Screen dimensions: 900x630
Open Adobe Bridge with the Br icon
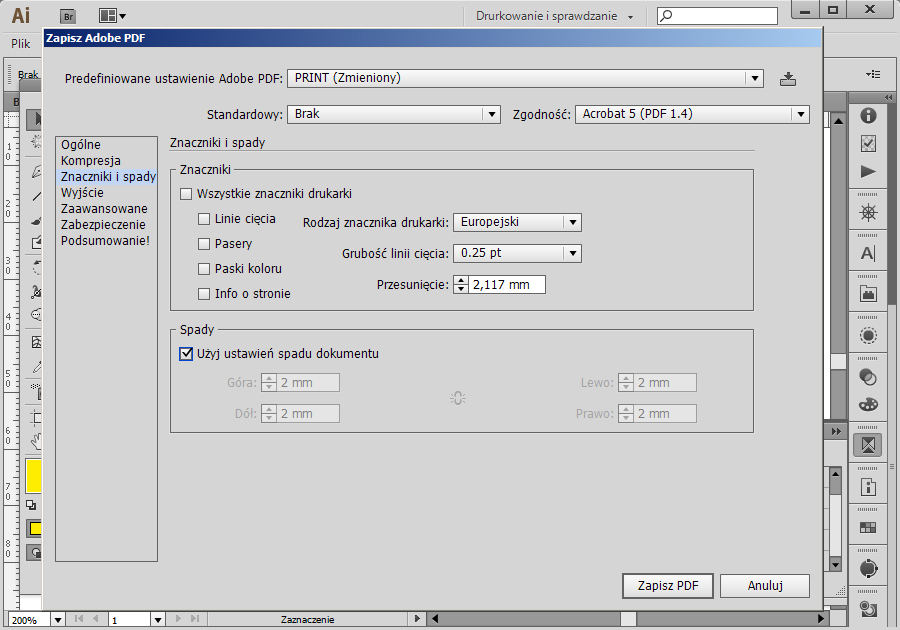pyautogui.click(x=68, y=16)
